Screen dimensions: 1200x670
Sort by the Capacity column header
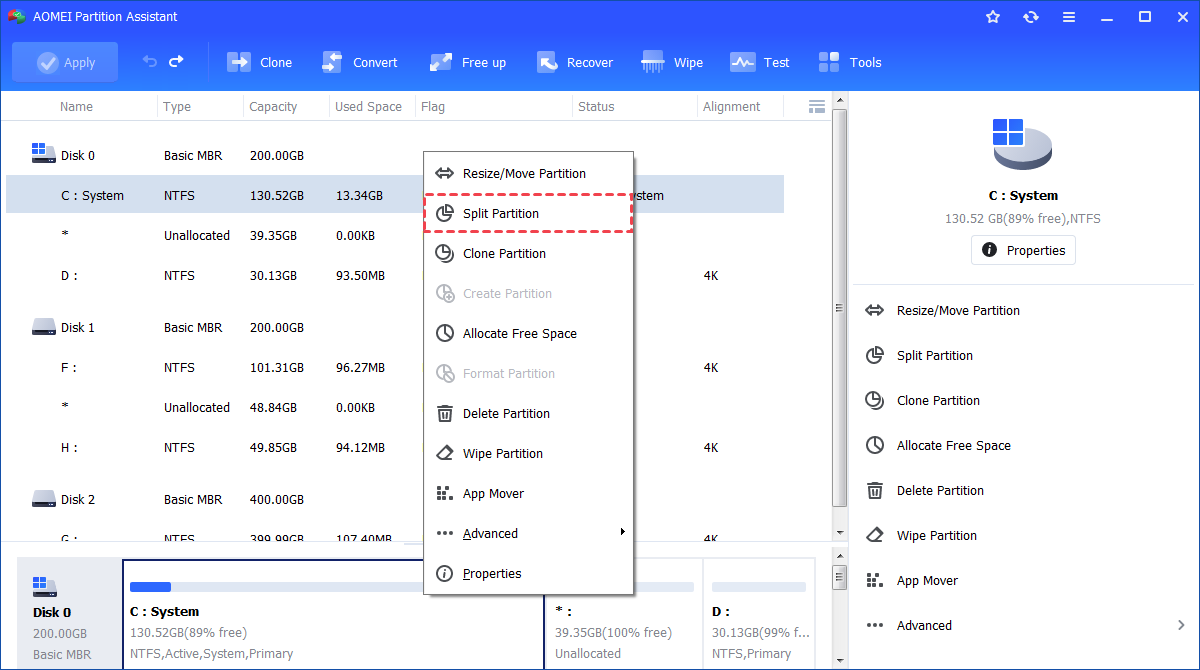[273, 106]
